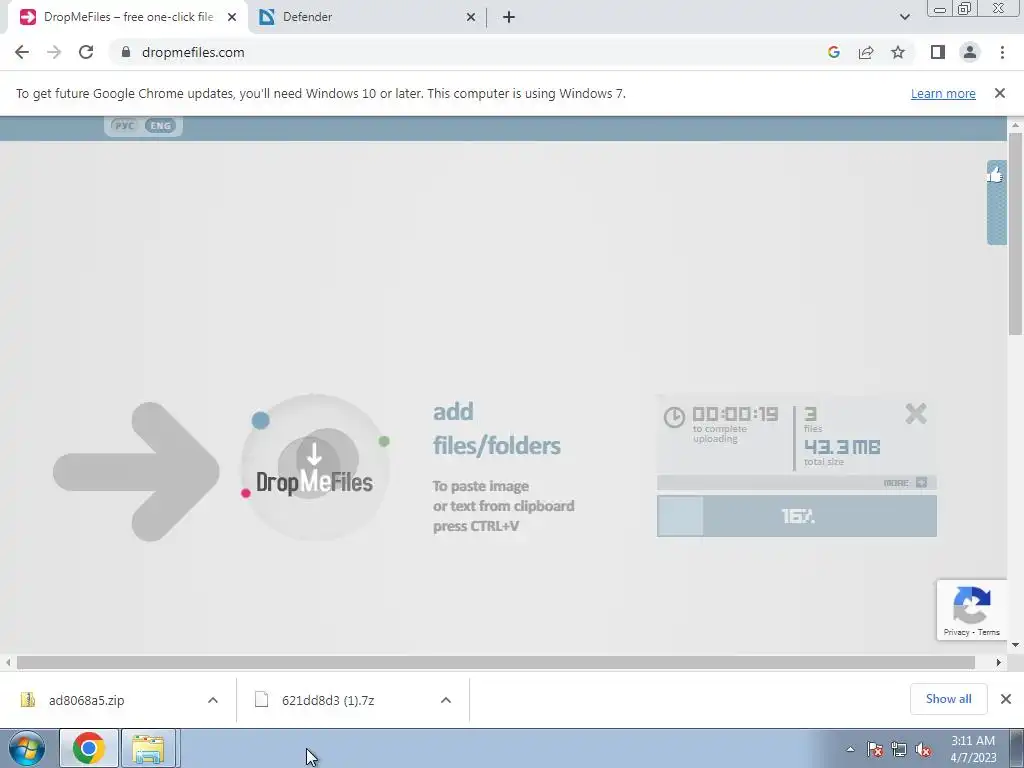Open the tab search dropdown arrow
The height and width of the screenshot is (768, 1024).
tap(904, 17)
